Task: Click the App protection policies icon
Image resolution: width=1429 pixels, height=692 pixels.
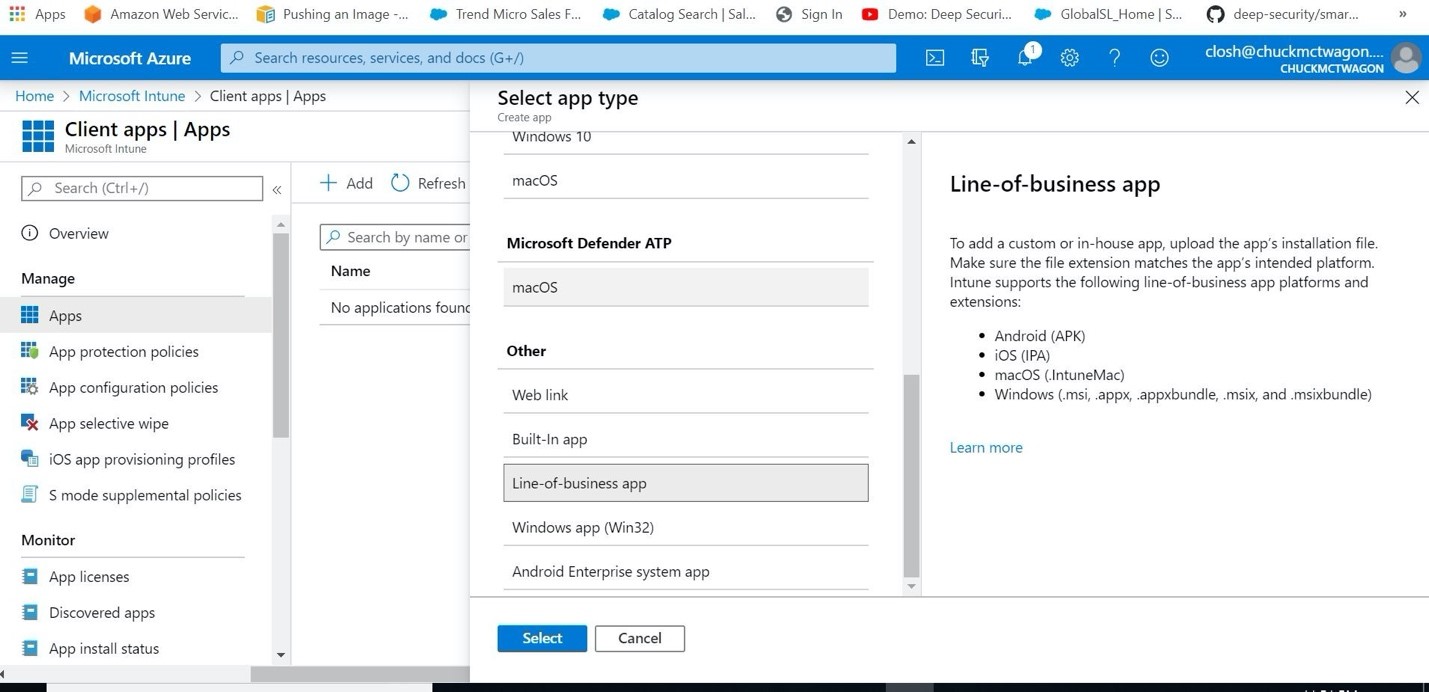Action: [30, 351]
